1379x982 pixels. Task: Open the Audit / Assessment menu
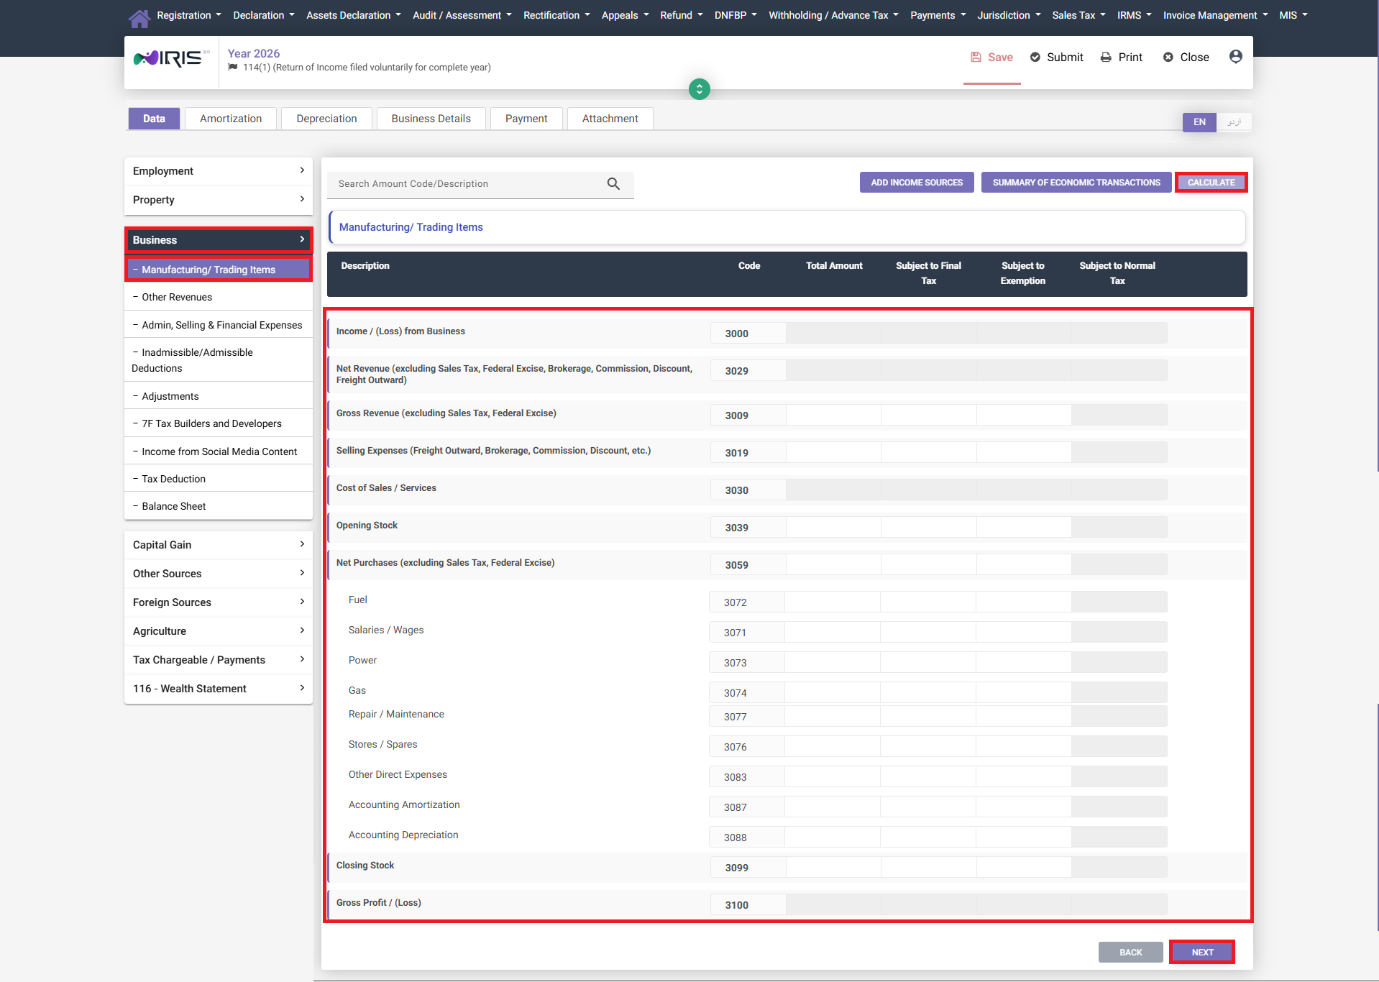tap(462, 15)
